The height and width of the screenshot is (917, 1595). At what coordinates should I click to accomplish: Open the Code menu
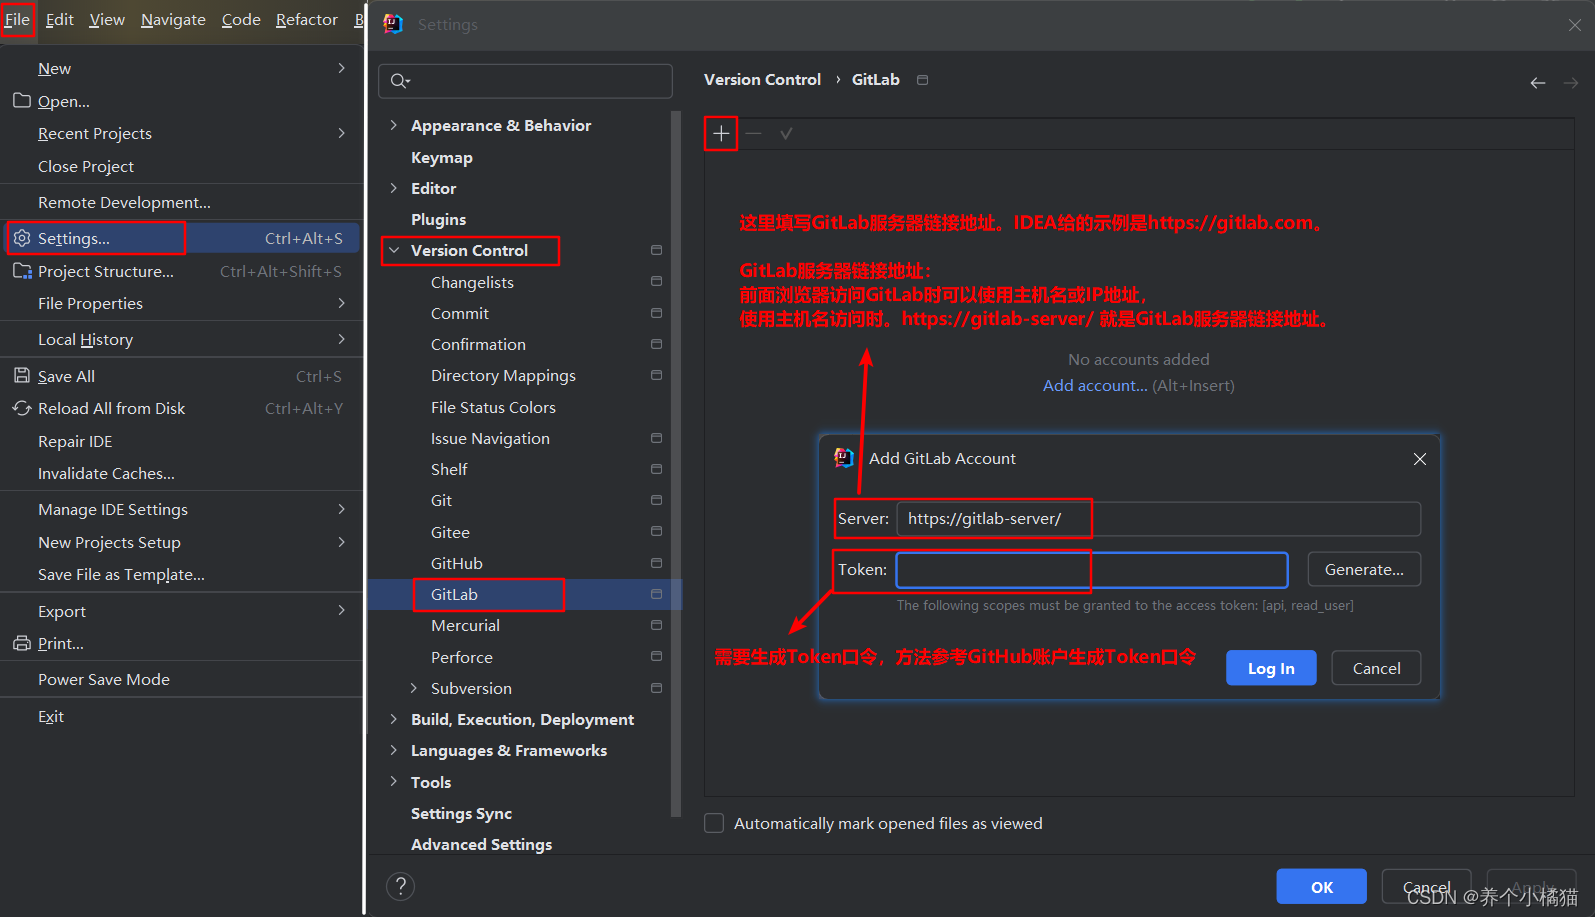241,20
